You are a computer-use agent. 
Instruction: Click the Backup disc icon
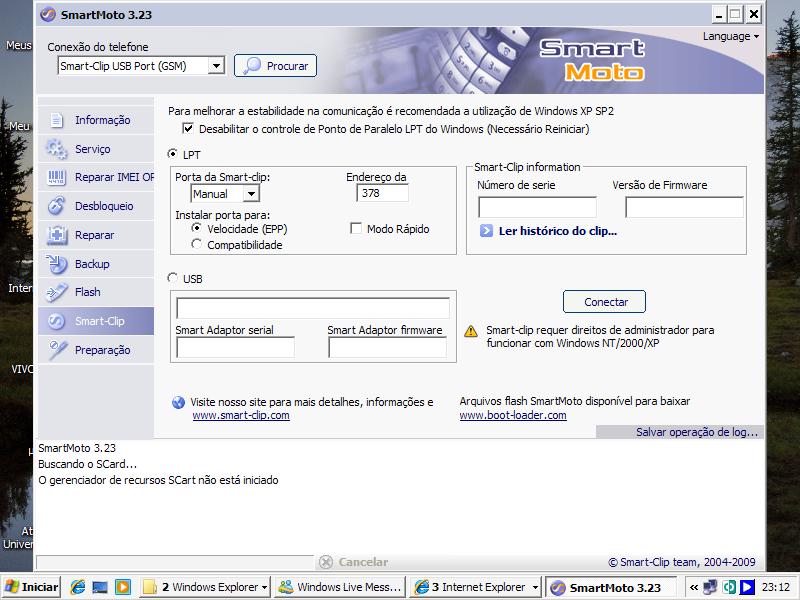point(56,264)
